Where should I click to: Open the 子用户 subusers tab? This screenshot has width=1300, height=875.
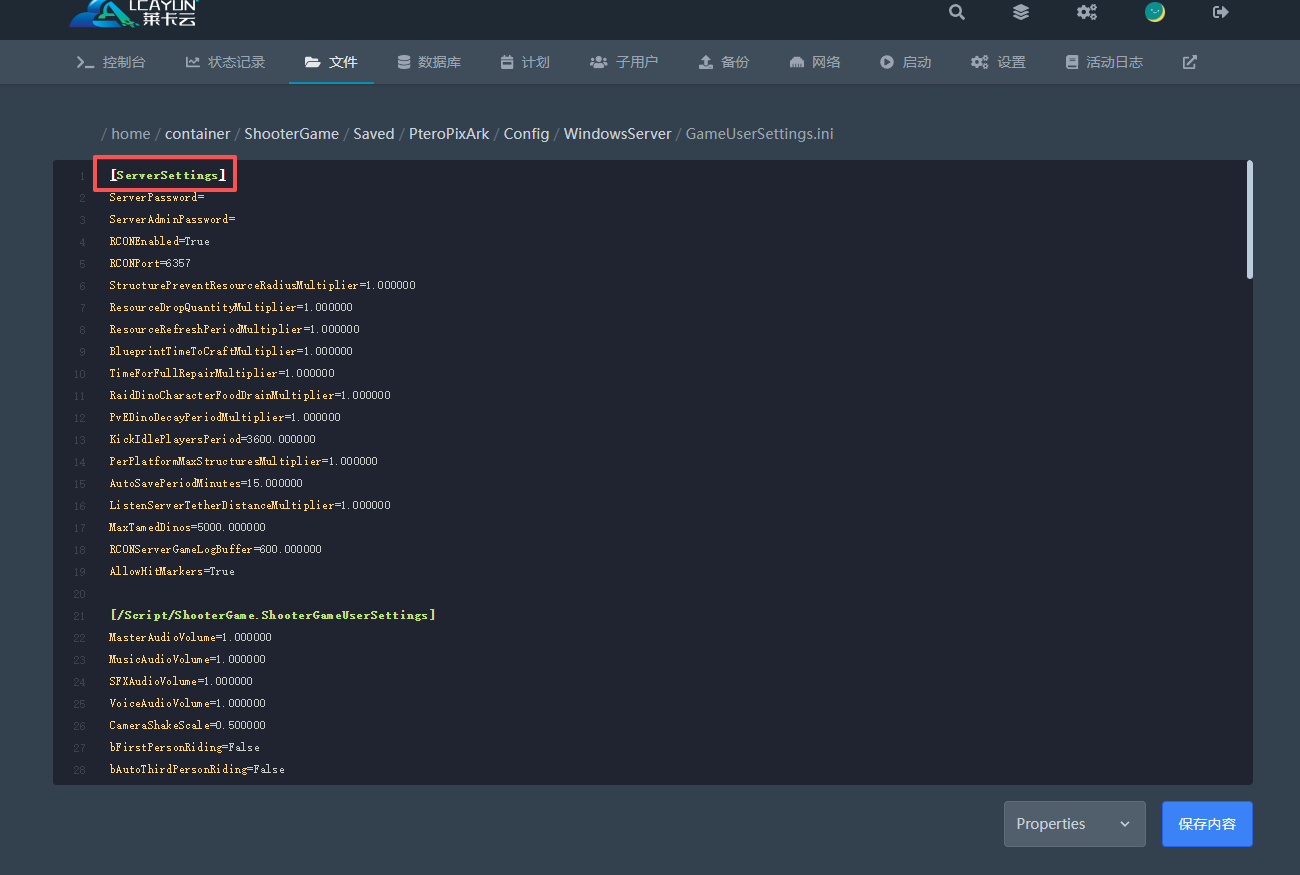tap(624, 62)
